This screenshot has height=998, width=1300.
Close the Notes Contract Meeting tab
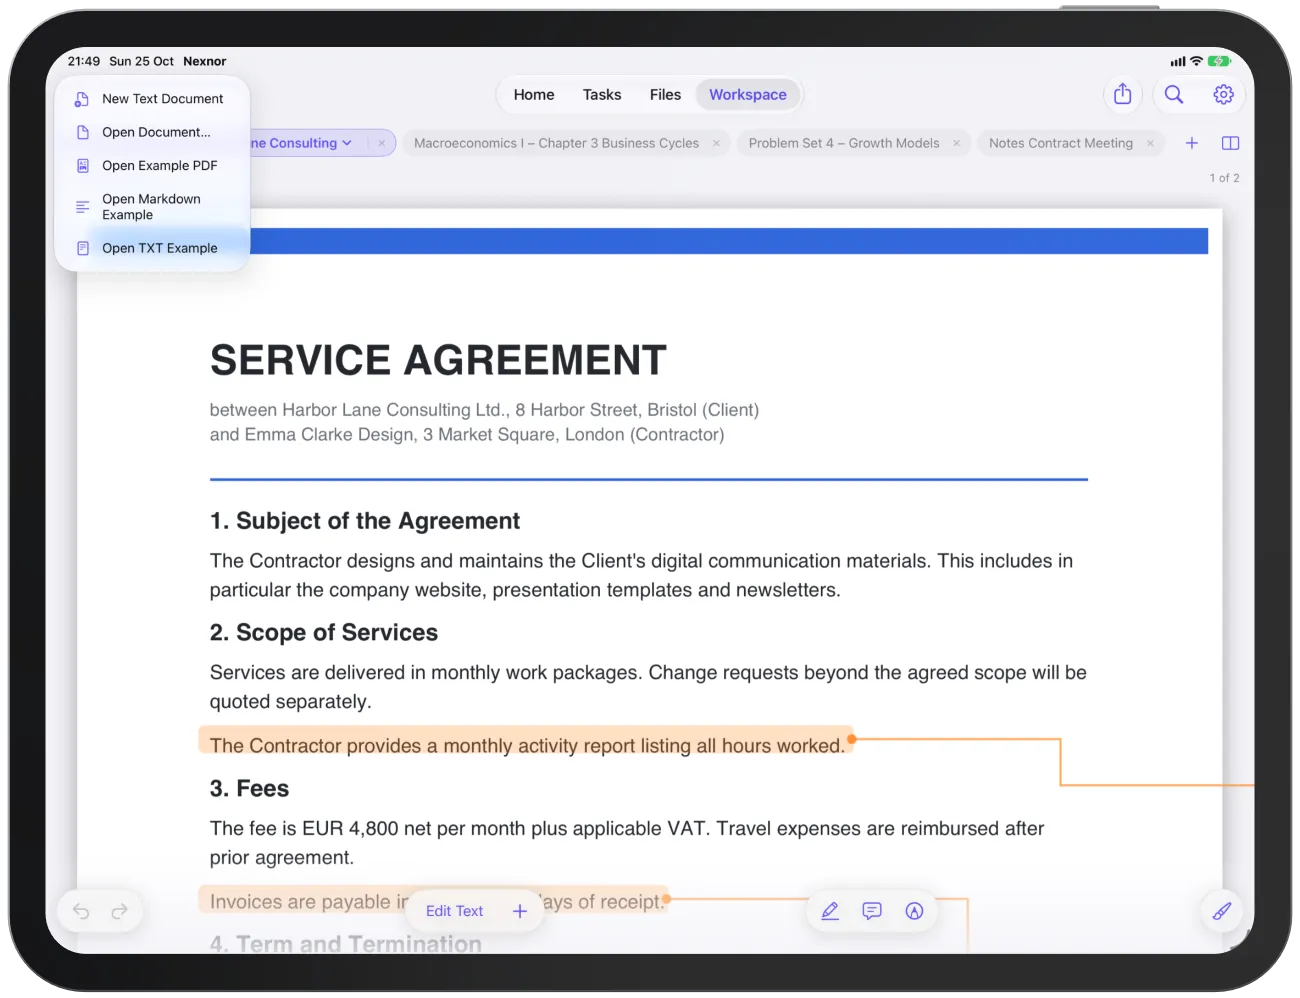click(1150, 143)
